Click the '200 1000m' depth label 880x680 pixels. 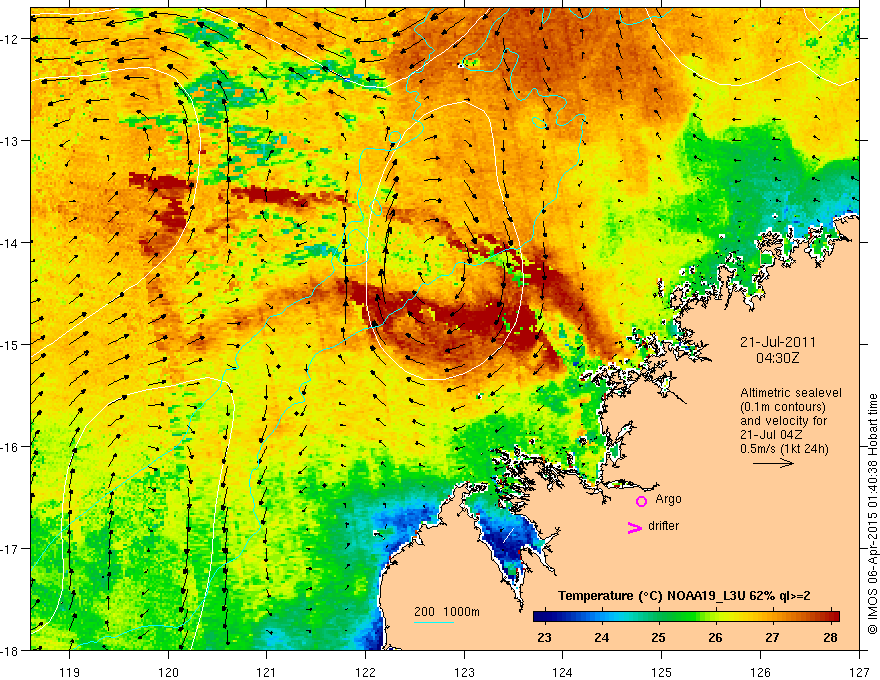click(x=447, y=612)
